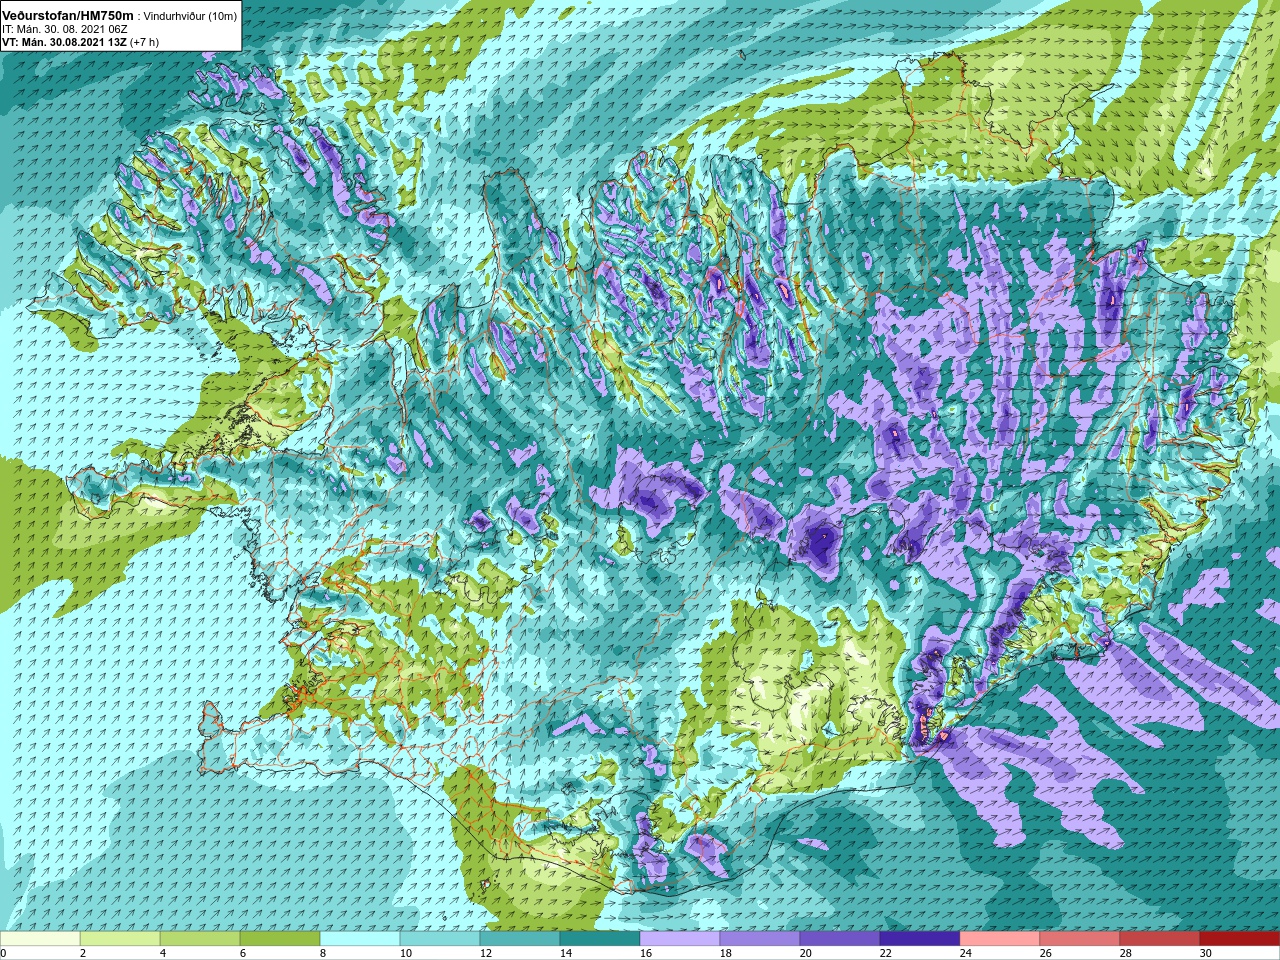1280x960 pixels.
Task: Click the legend scale number 20
Action: 806,954
